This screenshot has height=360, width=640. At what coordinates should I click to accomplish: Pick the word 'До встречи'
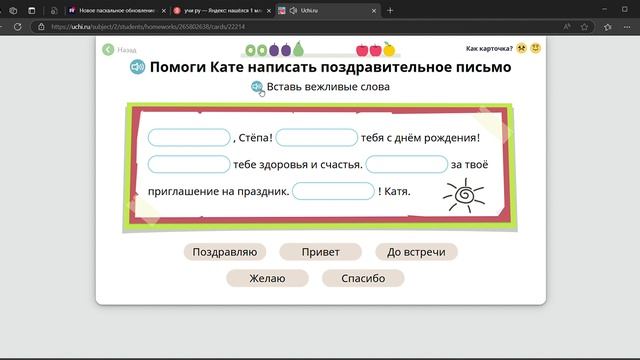[x=416, y=252]
